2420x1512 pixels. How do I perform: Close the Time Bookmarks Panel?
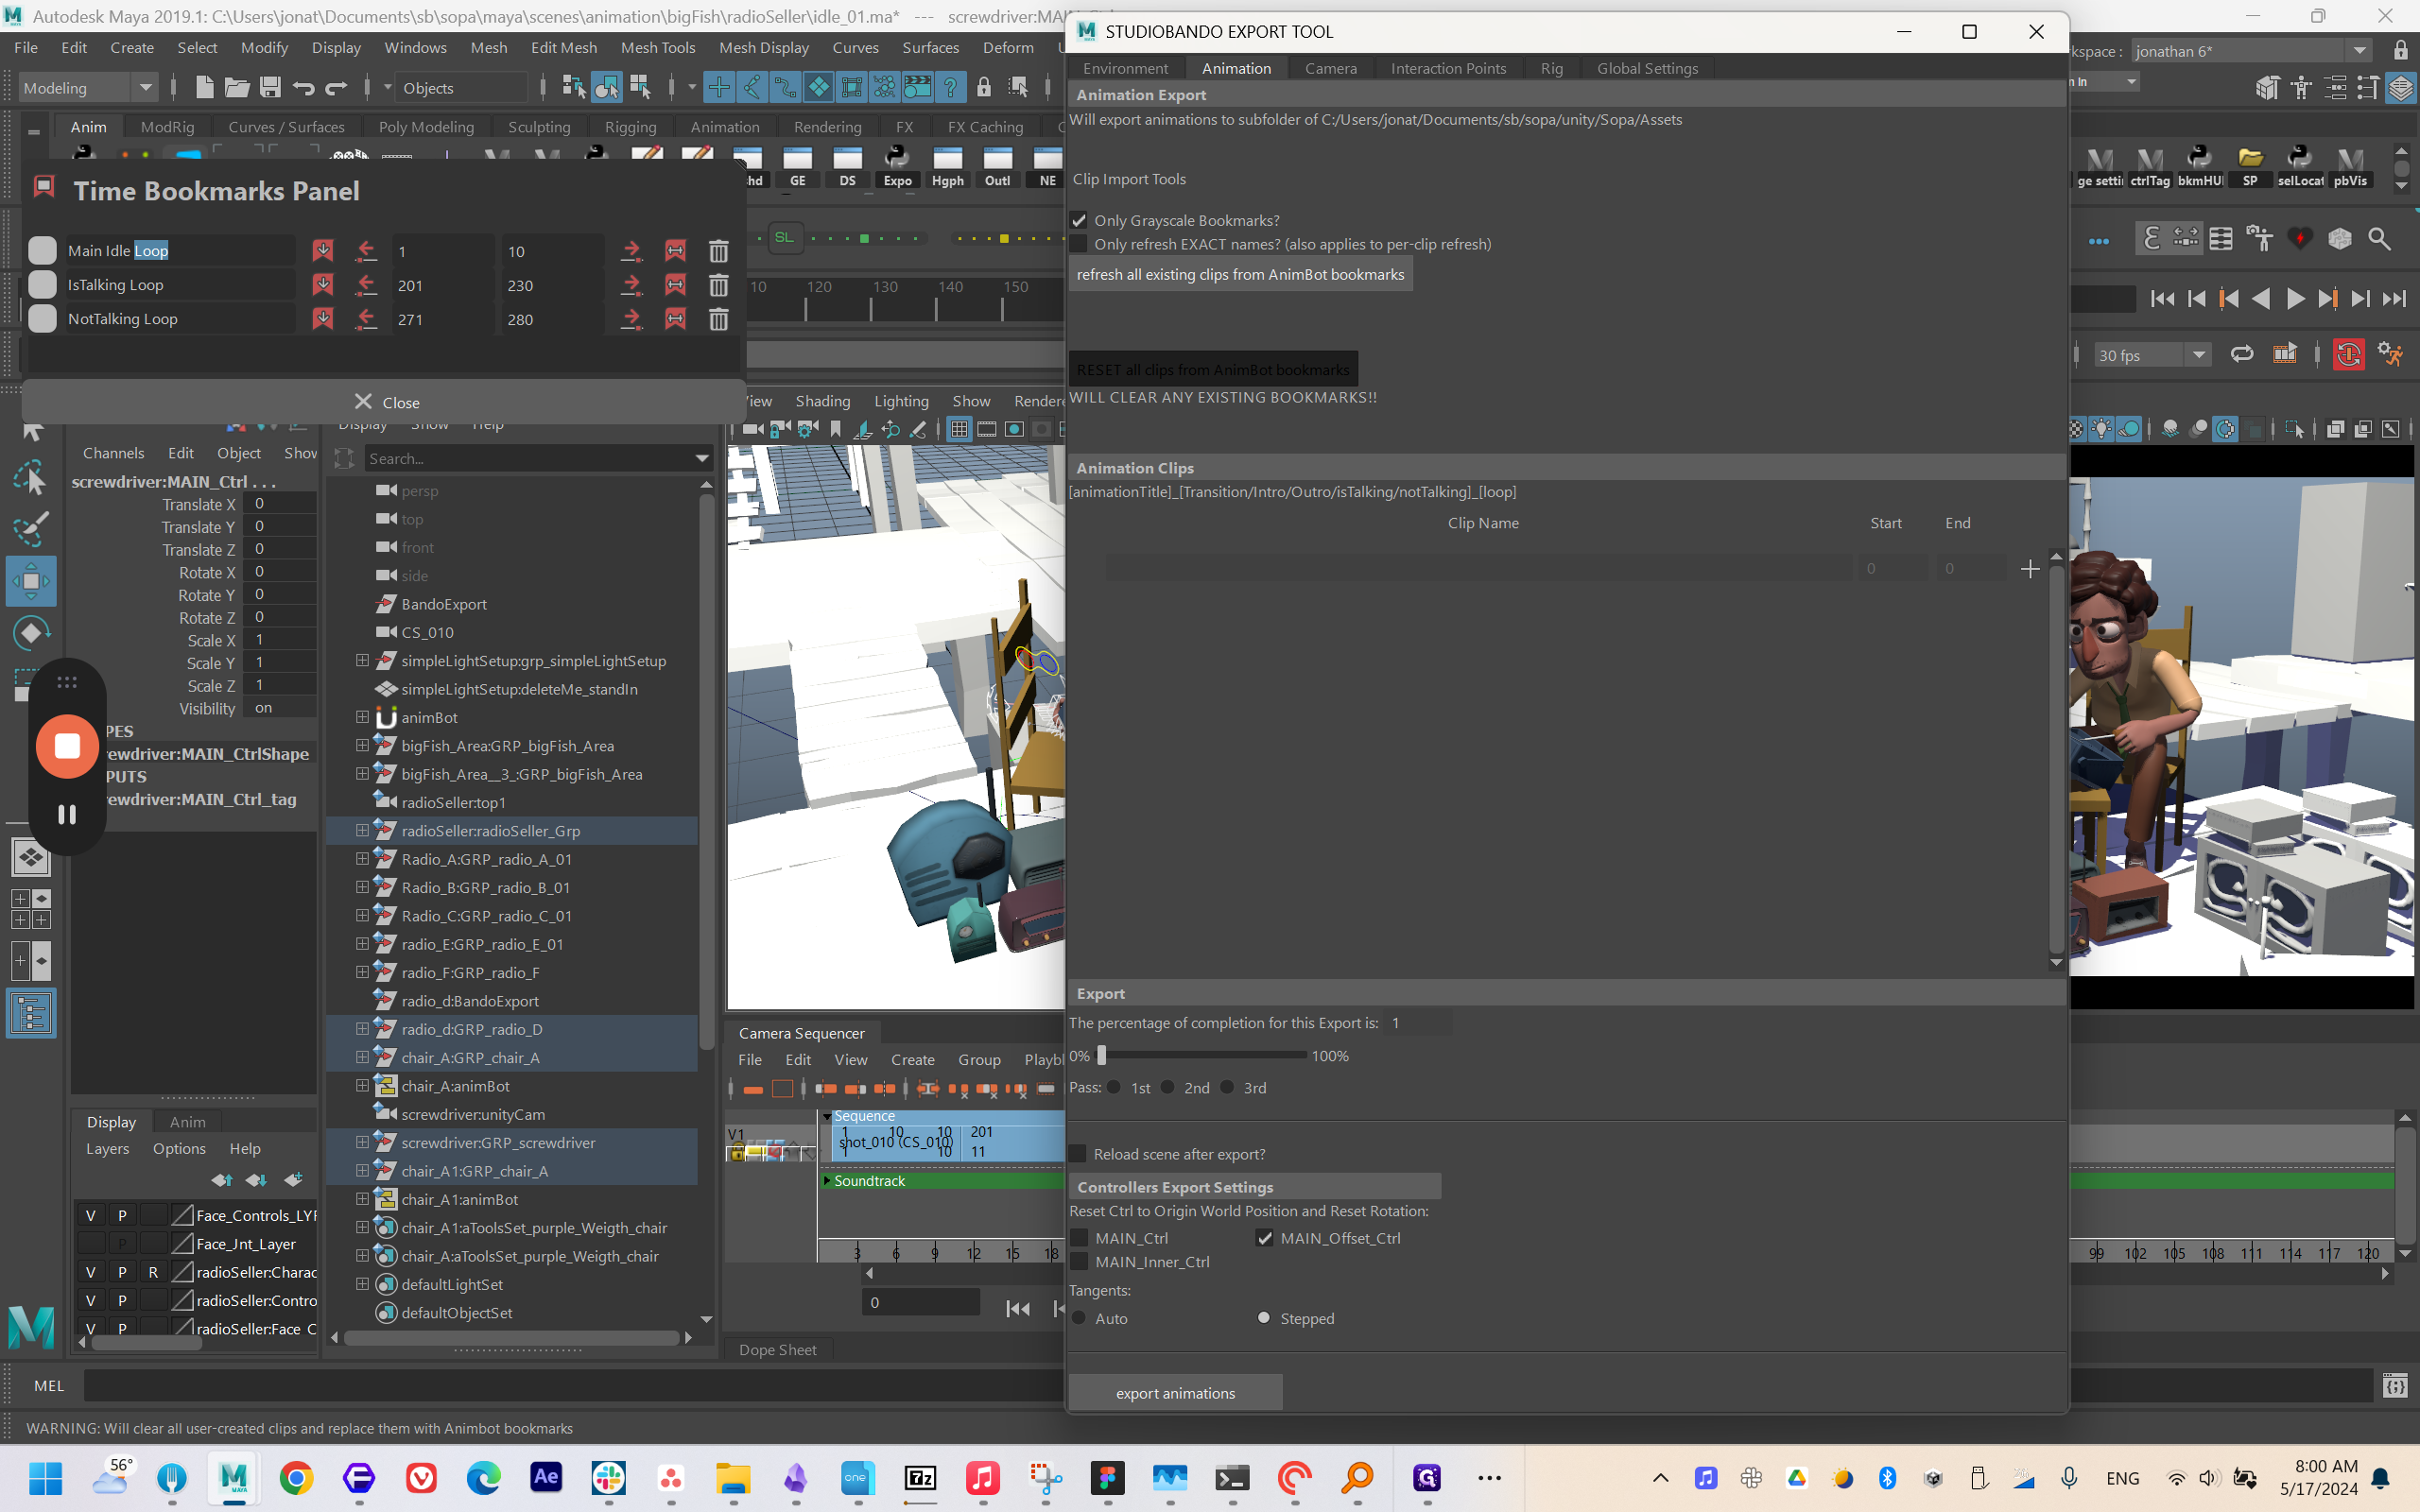(x=384, y=402)
